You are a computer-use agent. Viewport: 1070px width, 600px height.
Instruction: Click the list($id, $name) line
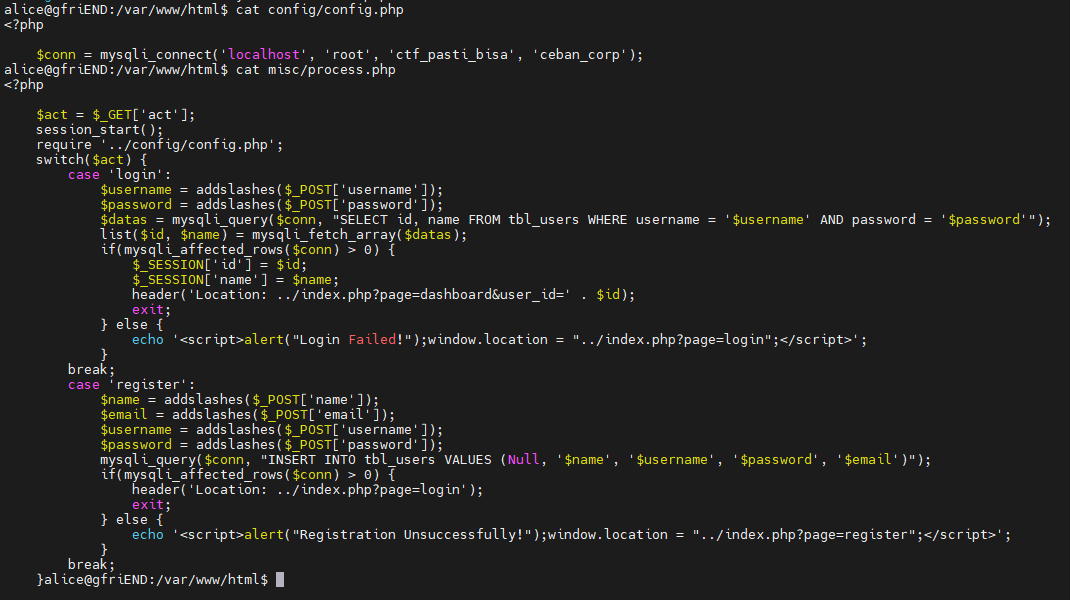coord(283,235)
